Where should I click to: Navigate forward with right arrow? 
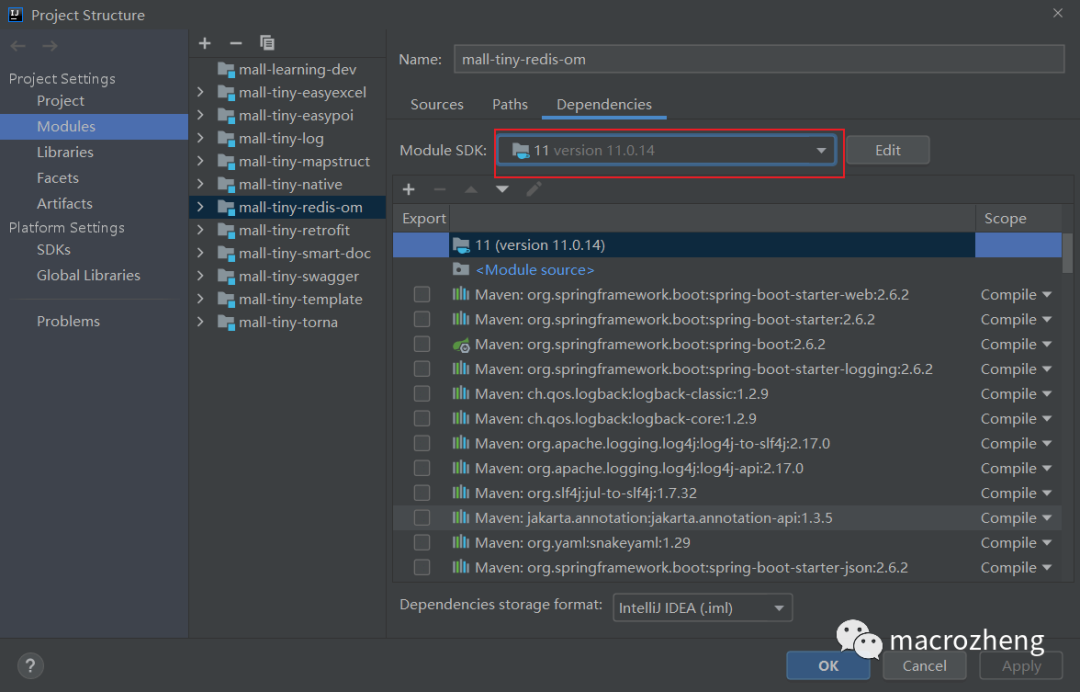click(x=50, y=46)
